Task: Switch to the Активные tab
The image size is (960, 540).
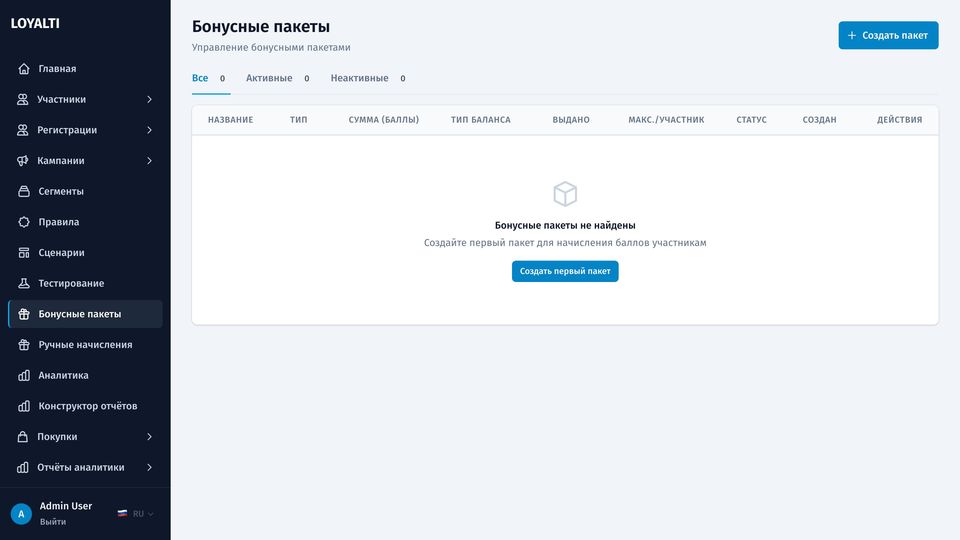Action: [277, 78]
